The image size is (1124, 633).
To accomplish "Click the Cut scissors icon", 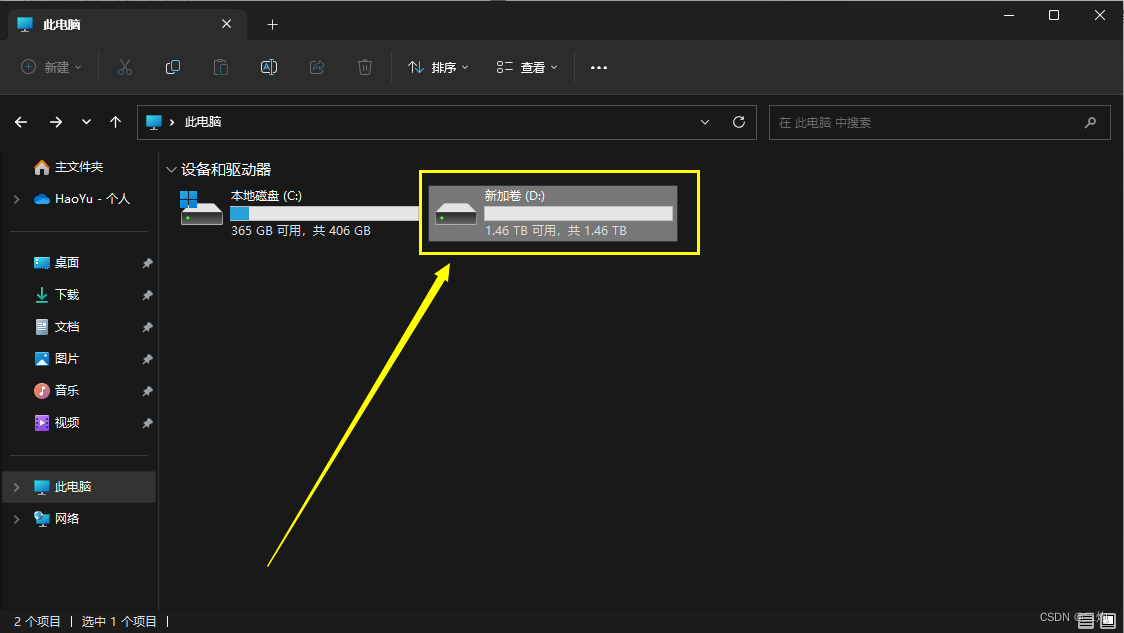I will 125,67.
